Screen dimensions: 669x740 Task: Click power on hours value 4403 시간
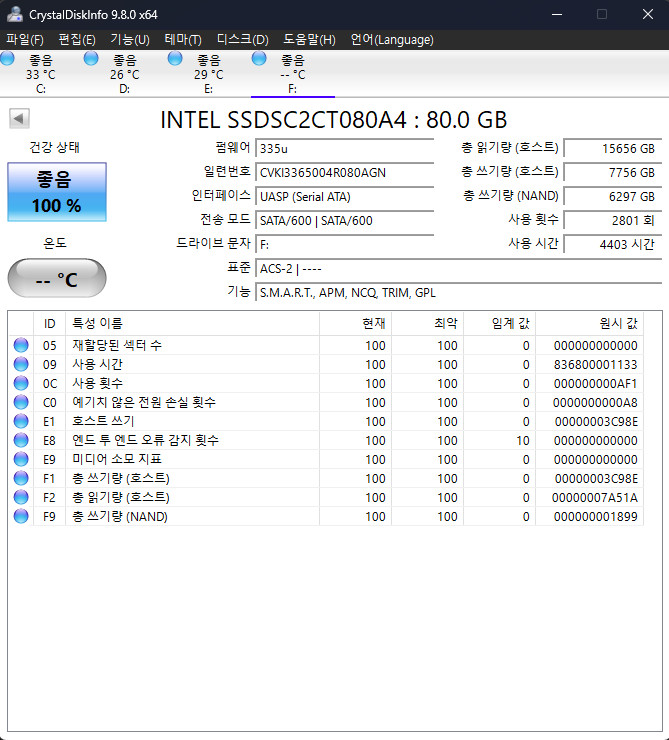click(x=613, y=244)
